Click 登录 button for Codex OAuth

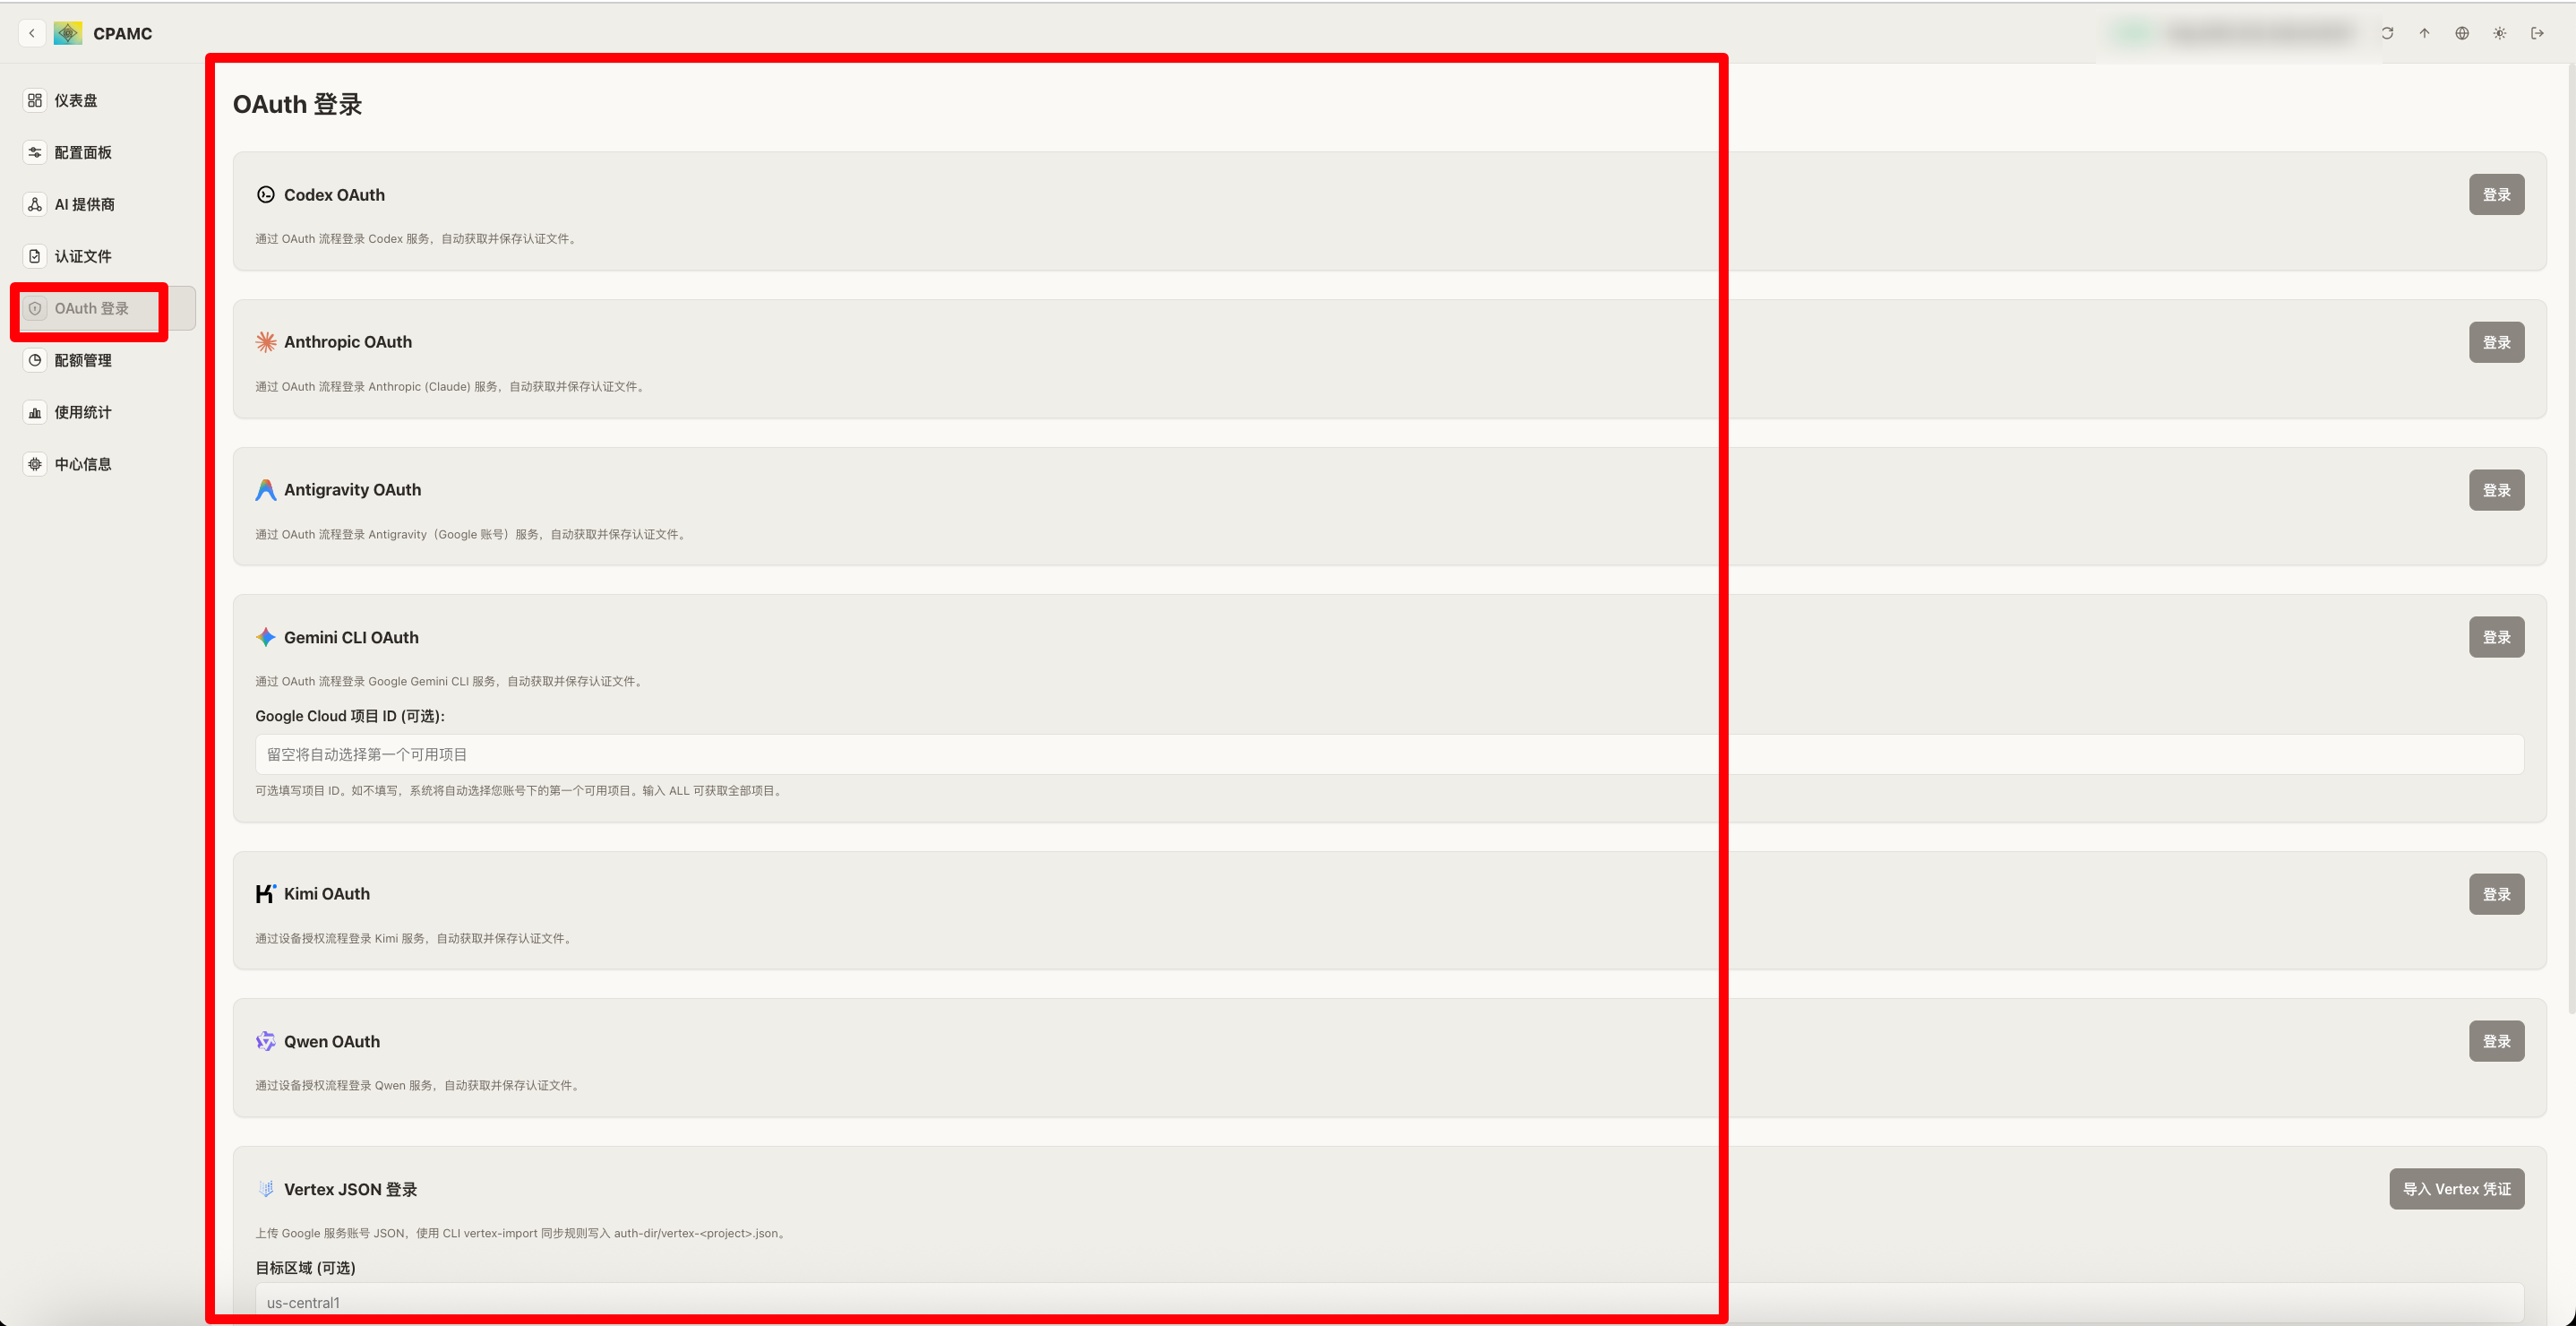coord(2496,195)
